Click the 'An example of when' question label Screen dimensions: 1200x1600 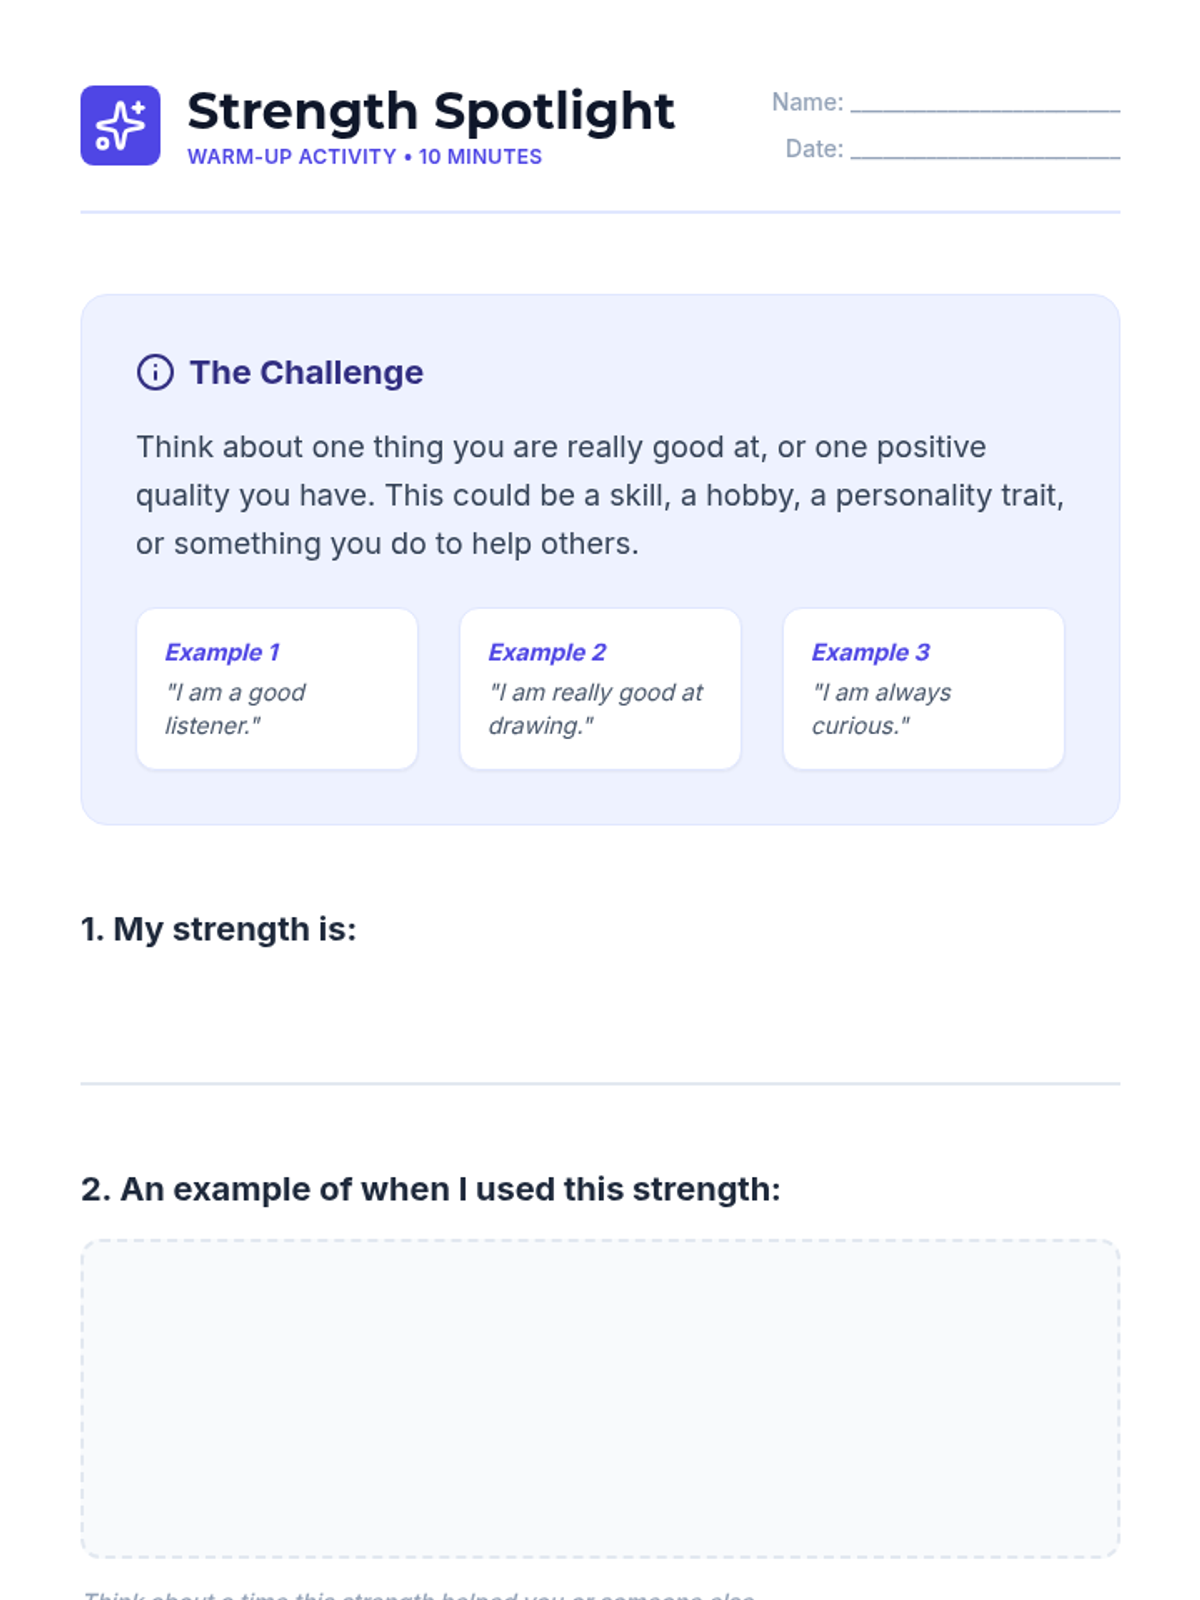(430, 1189)
